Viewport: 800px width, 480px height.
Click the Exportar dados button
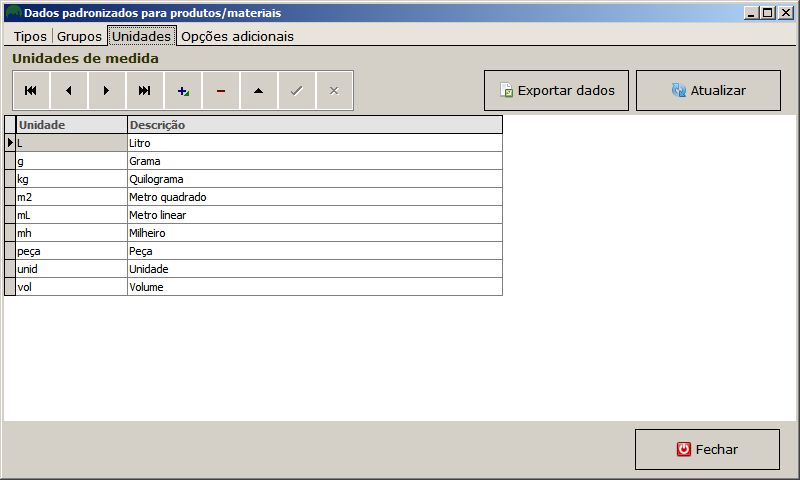pyautogui.click(x=556, y=90)
